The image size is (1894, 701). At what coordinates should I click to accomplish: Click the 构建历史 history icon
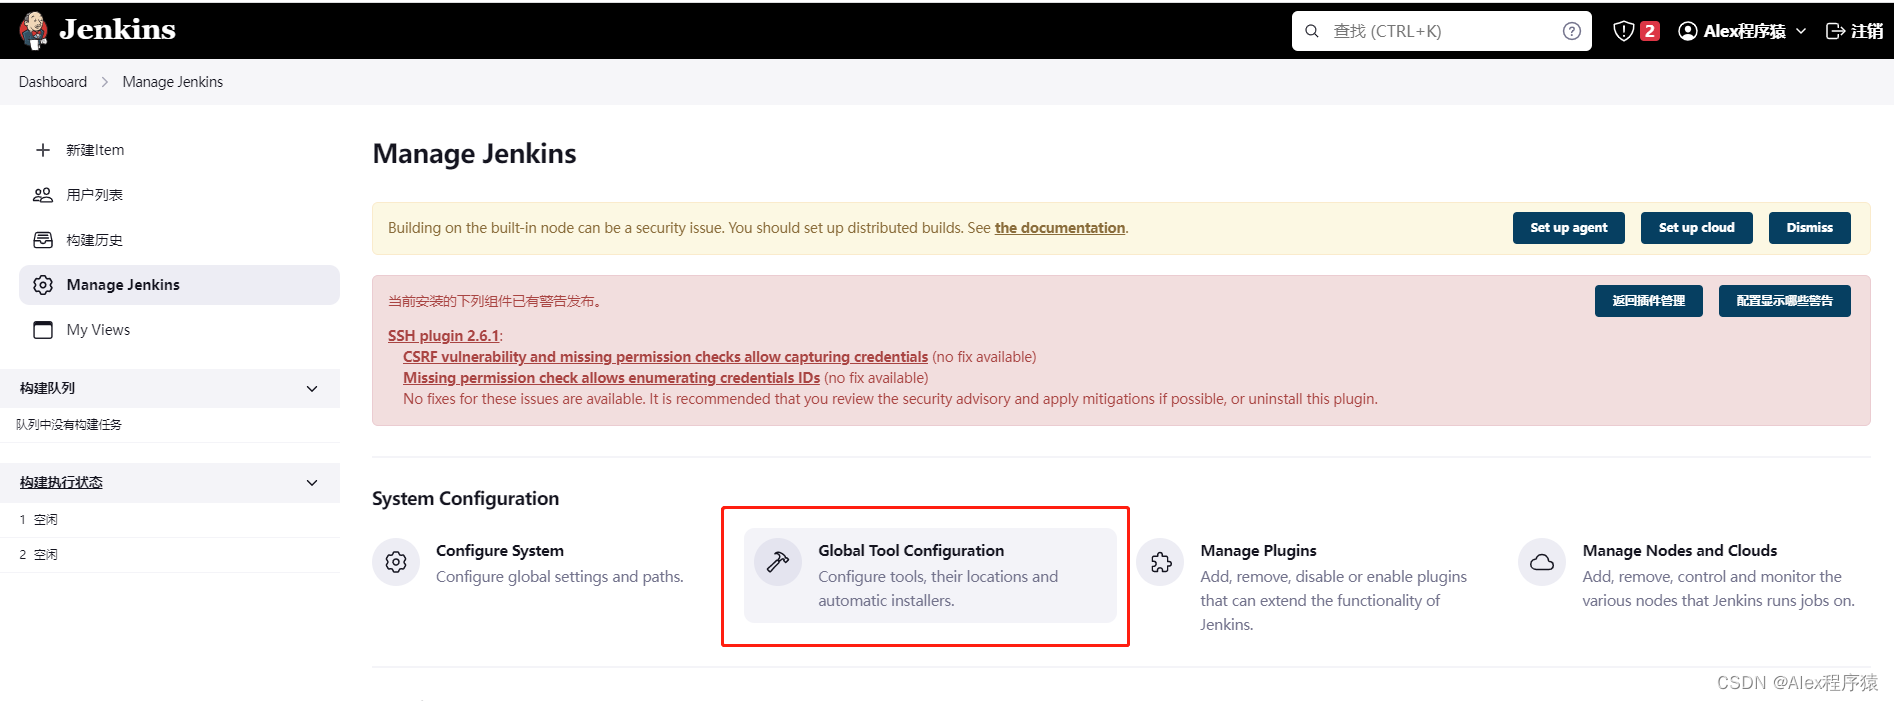(43, 240)
